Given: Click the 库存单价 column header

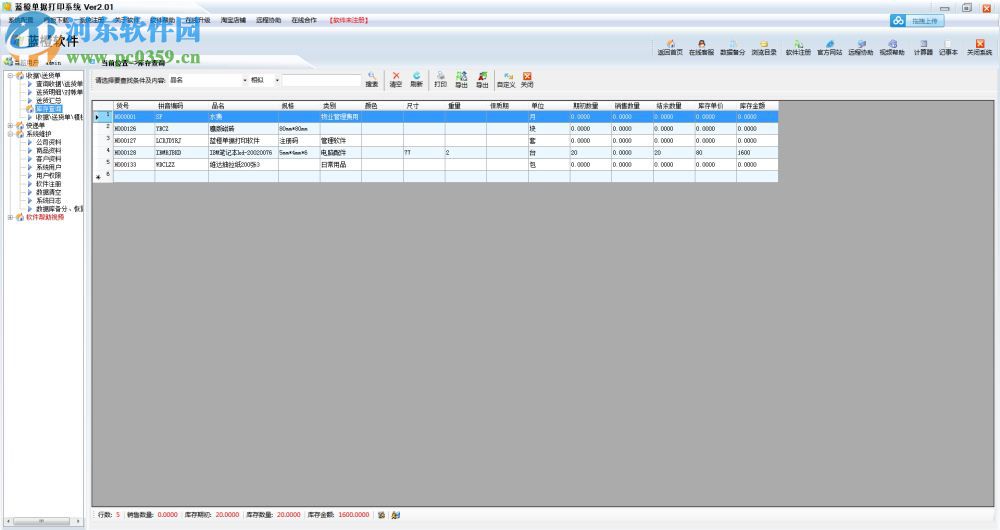Looking at the screenshot, I should point(716,106).
